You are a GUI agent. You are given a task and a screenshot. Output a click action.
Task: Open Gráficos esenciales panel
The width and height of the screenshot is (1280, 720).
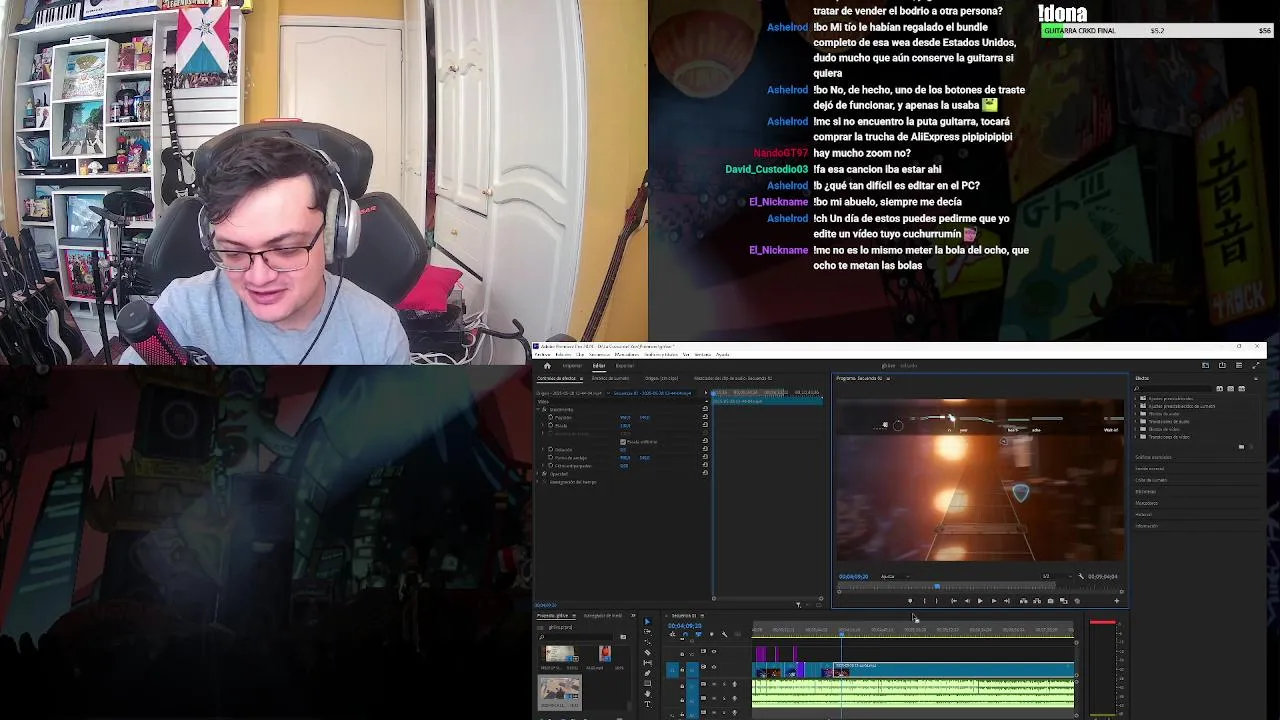tap(1153, 457)
